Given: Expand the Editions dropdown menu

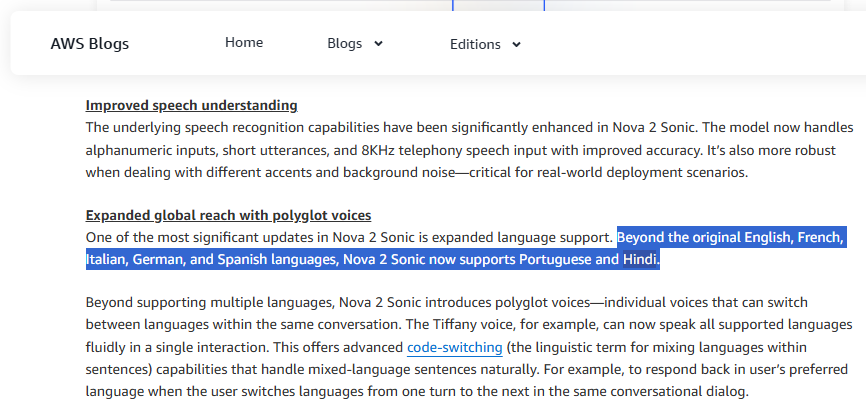Looking at the screenshot, I should pyautogui.click(x=485, y=44).
